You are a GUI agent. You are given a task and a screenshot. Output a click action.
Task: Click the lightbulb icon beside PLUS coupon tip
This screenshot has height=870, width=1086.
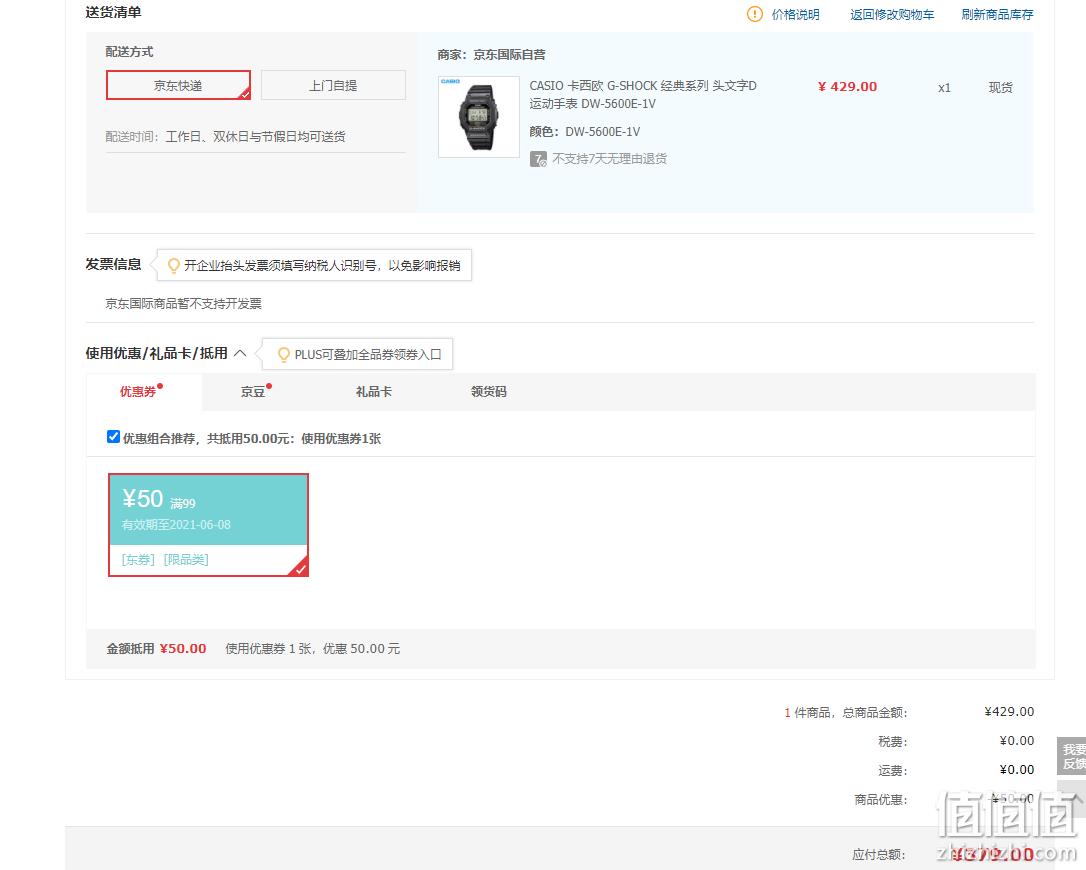click(x=283, y=355)
